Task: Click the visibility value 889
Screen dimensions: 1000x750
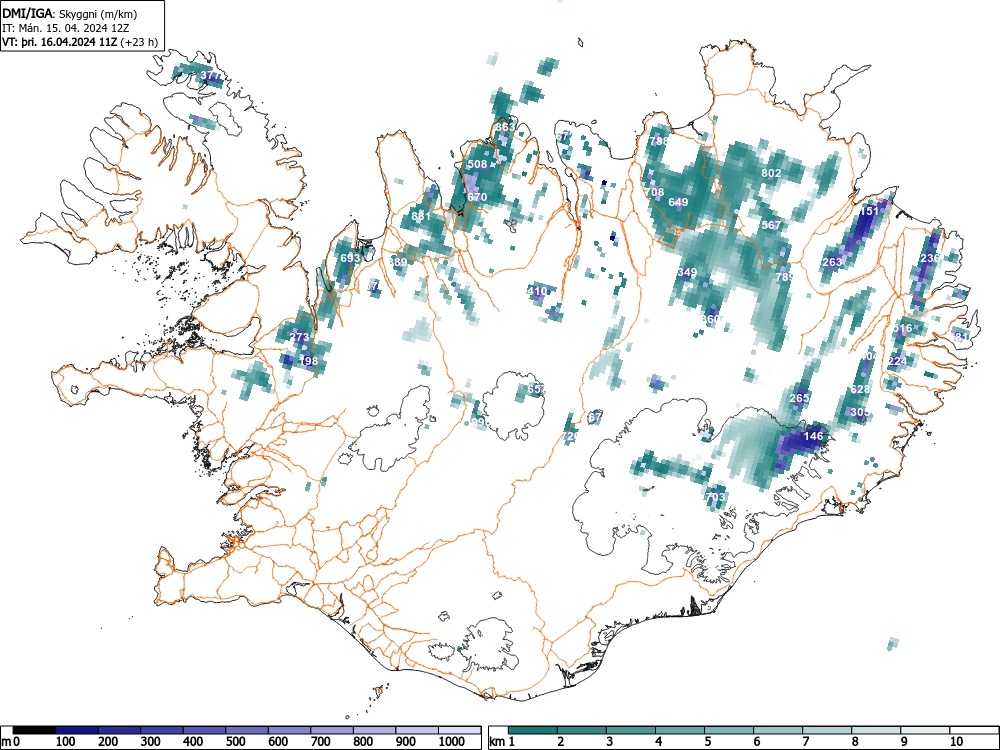Action: pos(397,262)
